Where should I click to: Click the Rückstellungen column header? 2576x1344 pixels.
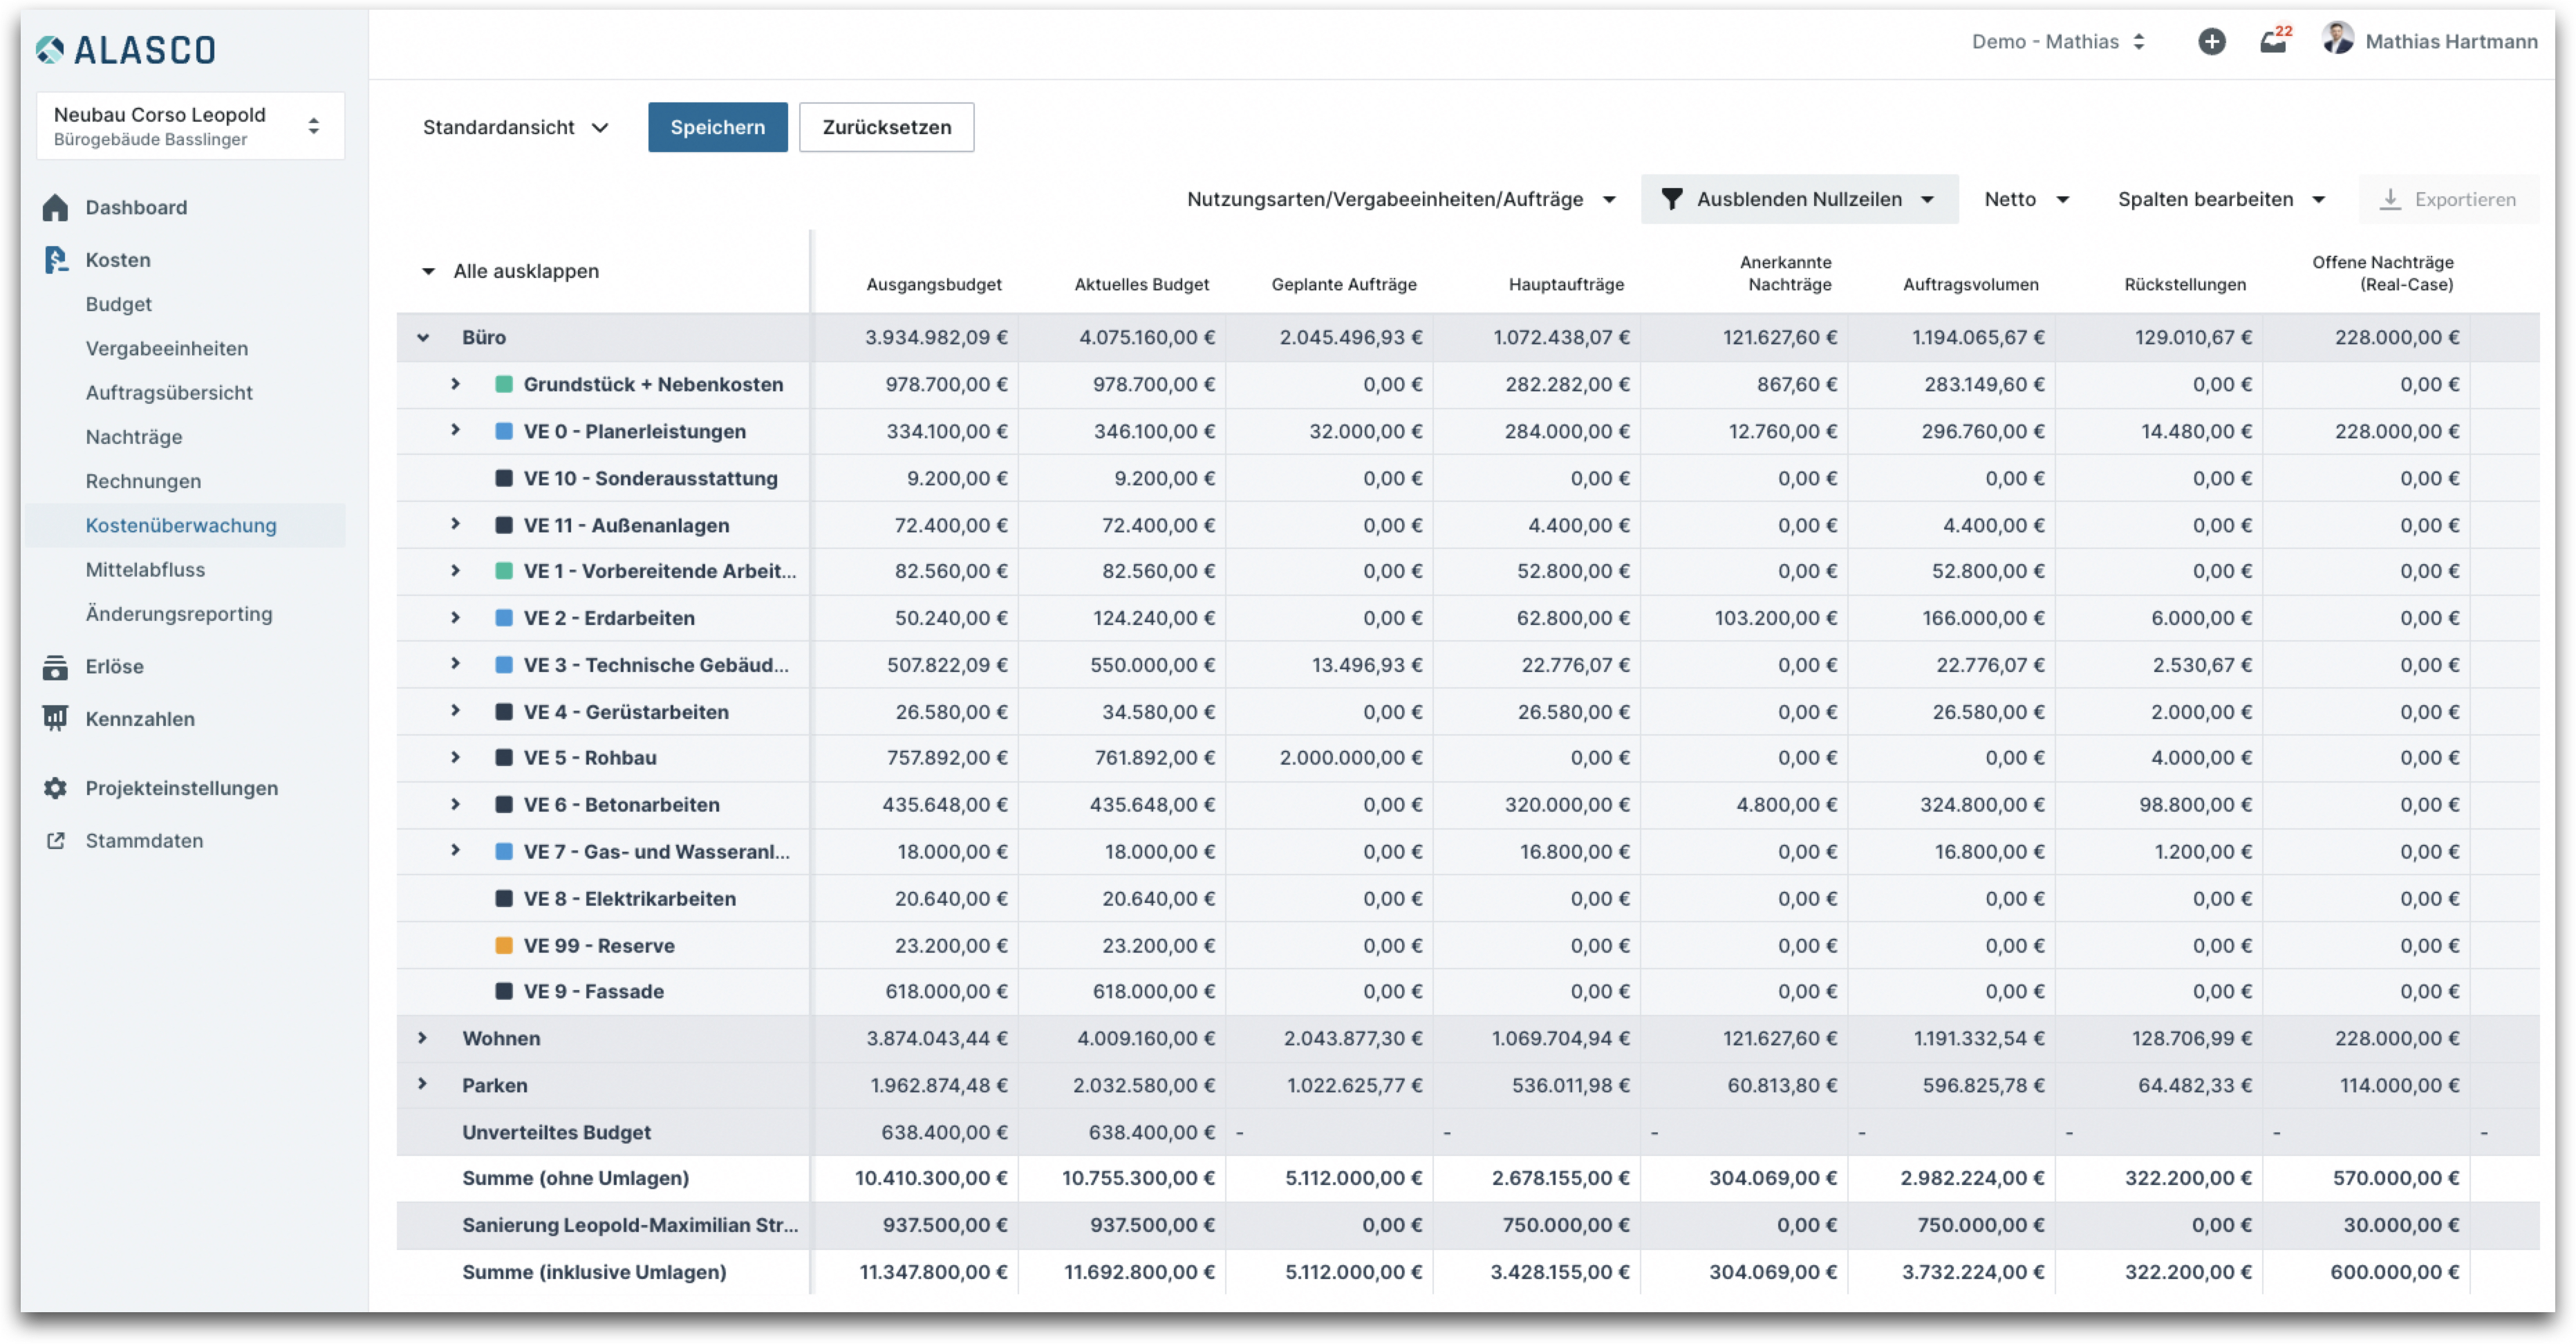point(2184,284)
